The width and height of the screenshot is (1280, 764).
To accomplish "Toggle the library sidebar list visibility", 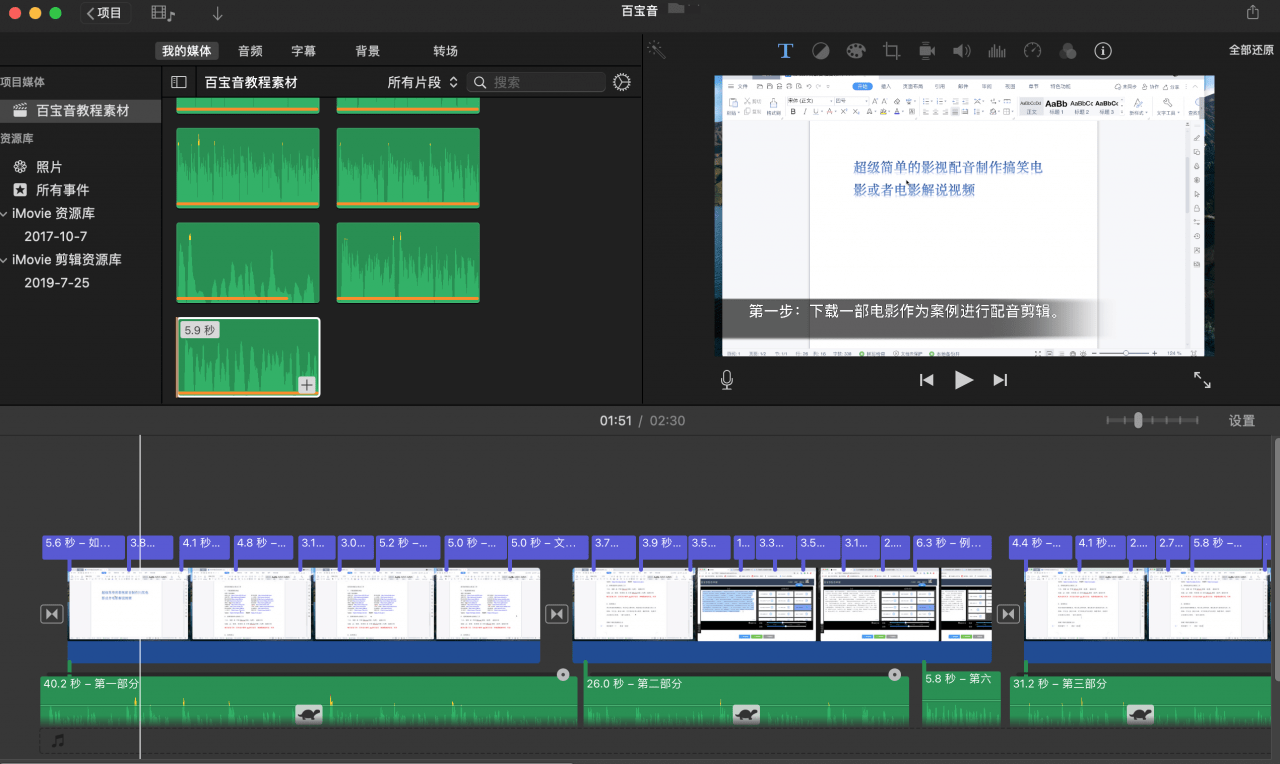I will 179,82.
